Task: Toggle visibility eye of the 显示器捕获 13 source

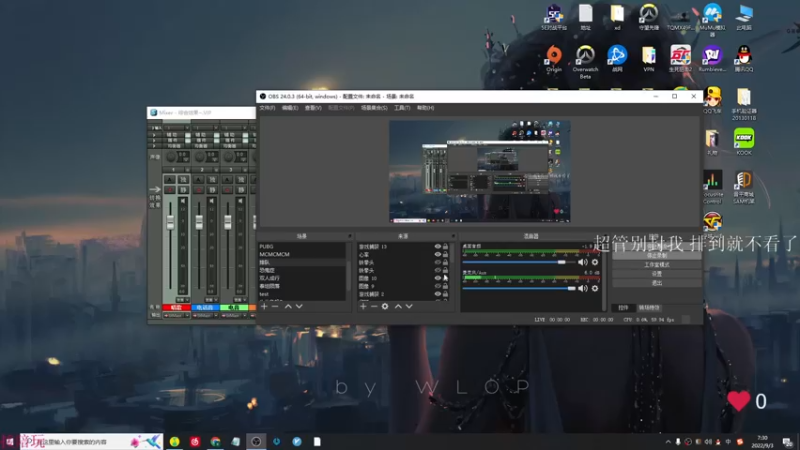Action: coord(437,246)
